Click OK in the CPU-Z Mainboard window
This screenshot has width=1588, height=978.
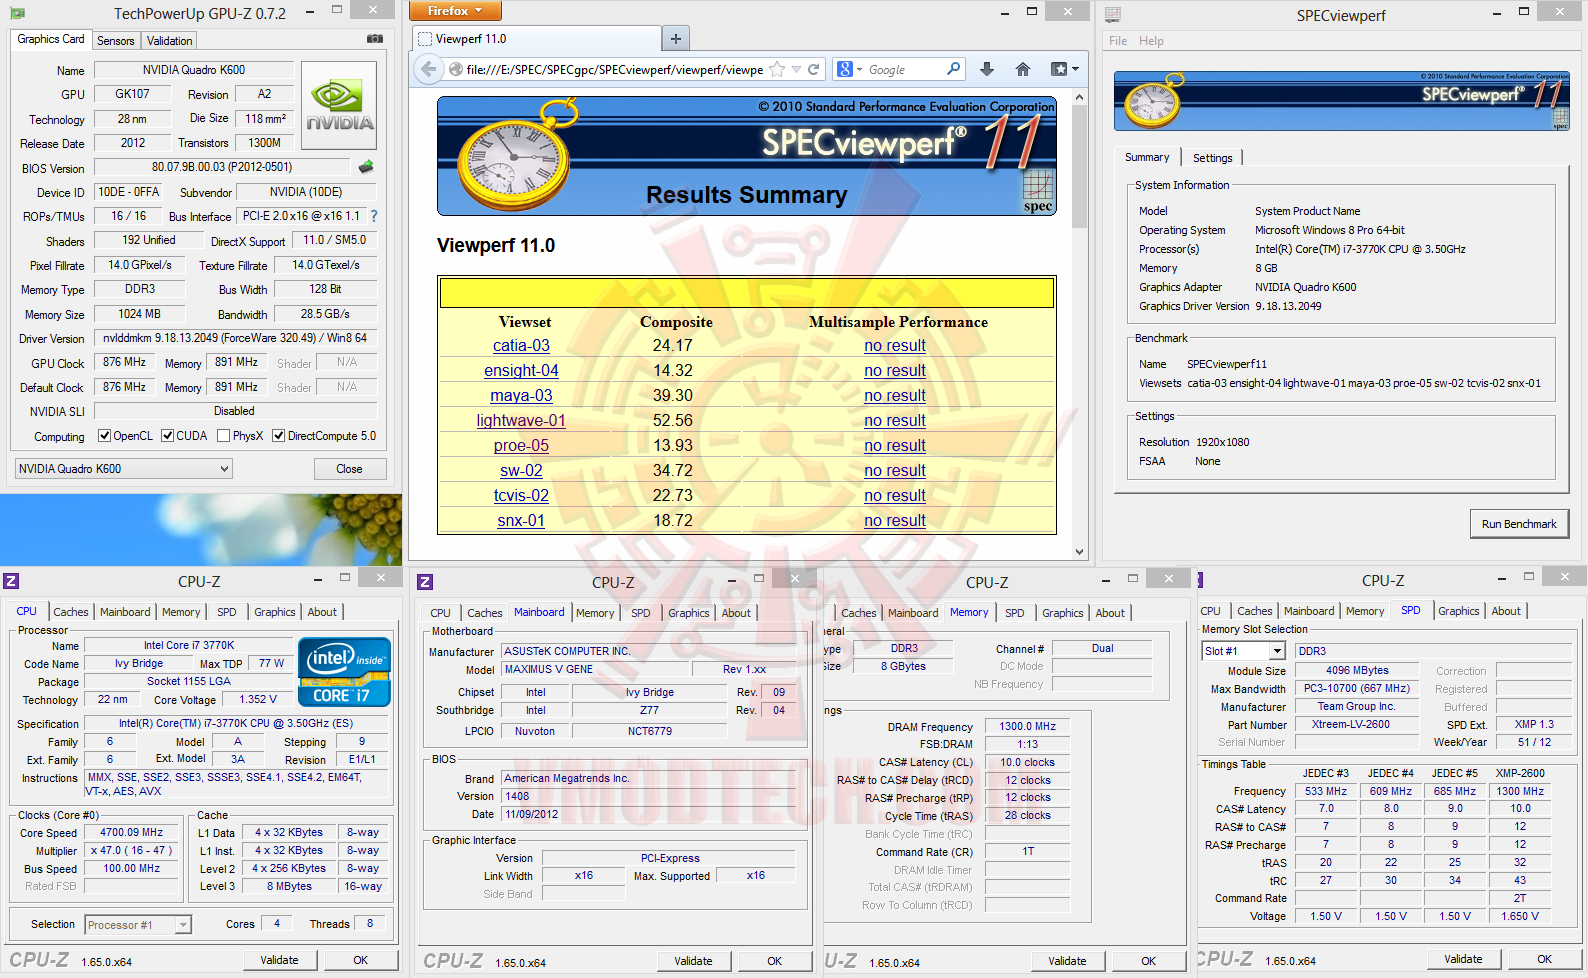pyautogui.click(x=775, y=961)
